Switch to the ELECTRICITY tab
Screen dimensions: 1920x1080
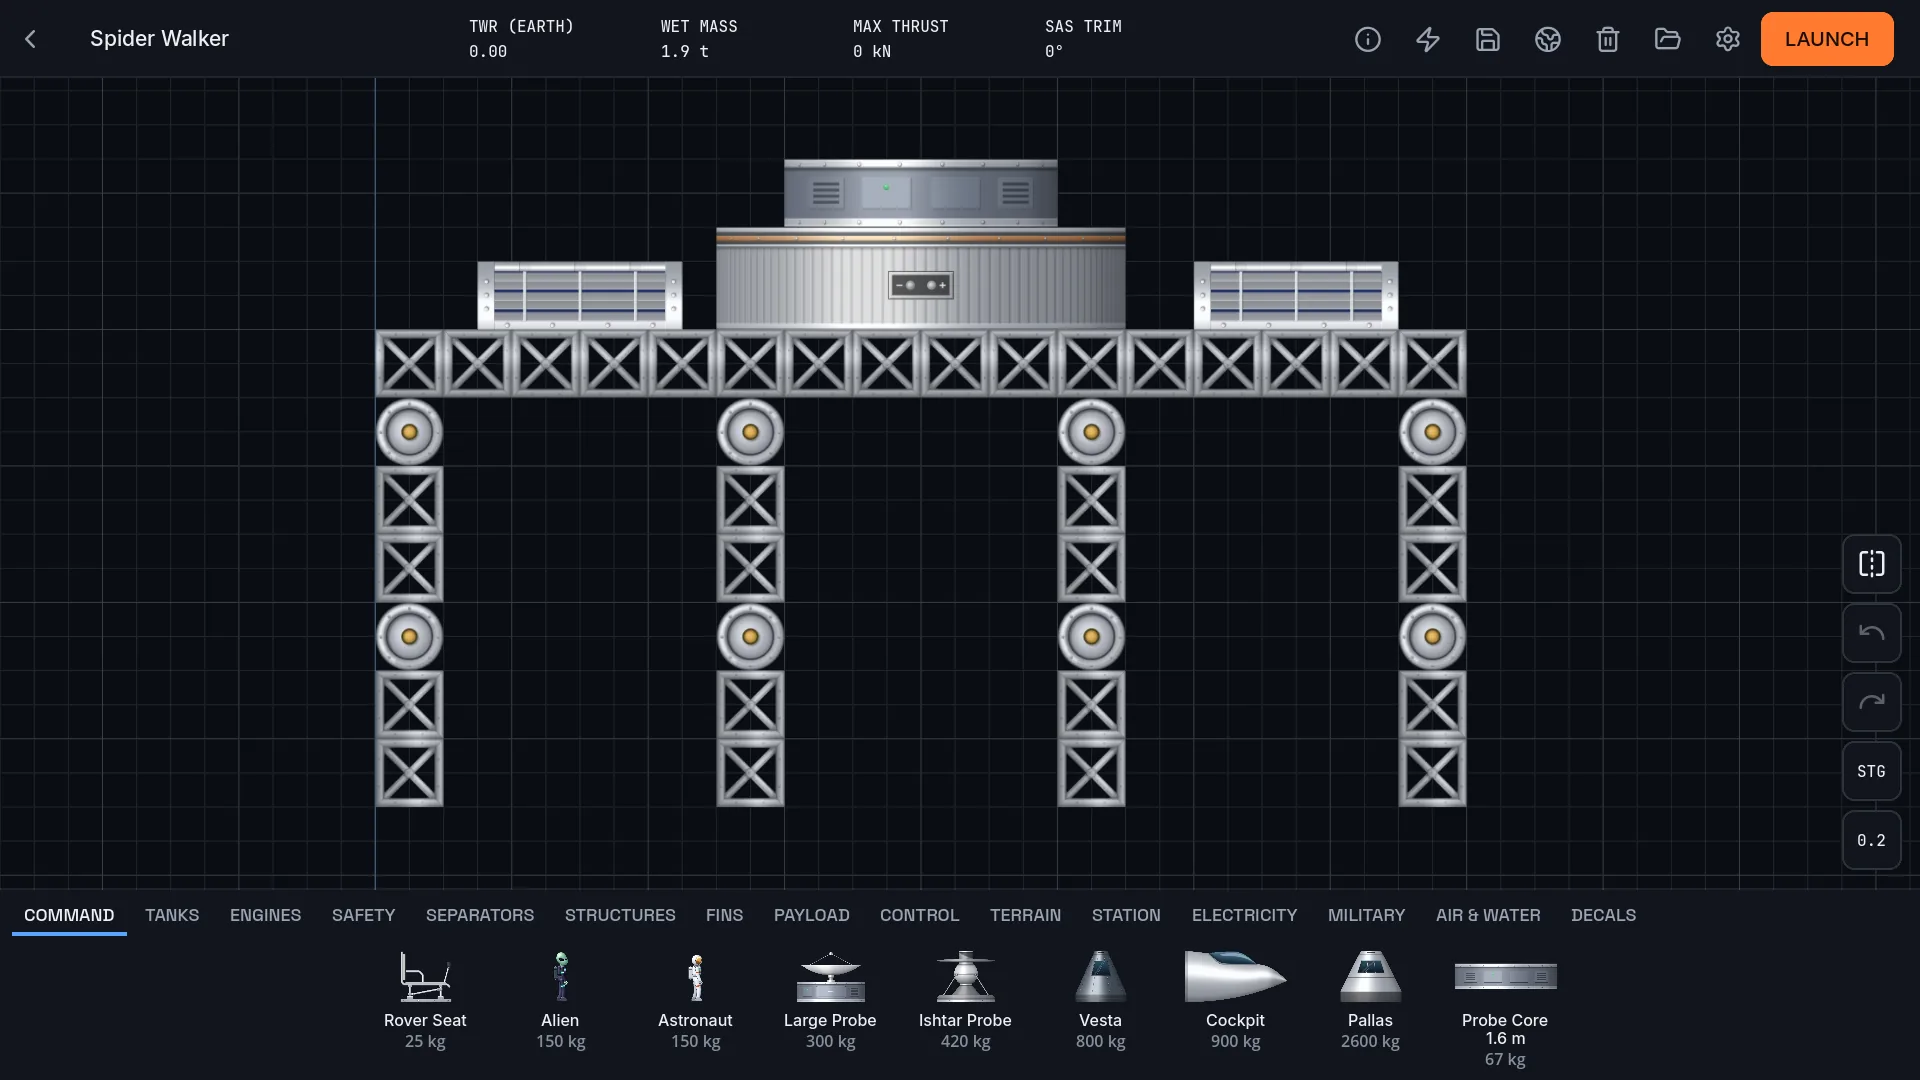[1244, 915]
